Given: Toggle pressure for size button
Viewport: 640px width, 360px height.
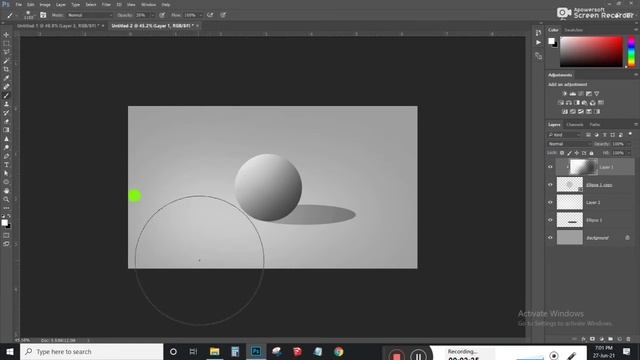Looking at the screenshot, I should pos(223,15).
